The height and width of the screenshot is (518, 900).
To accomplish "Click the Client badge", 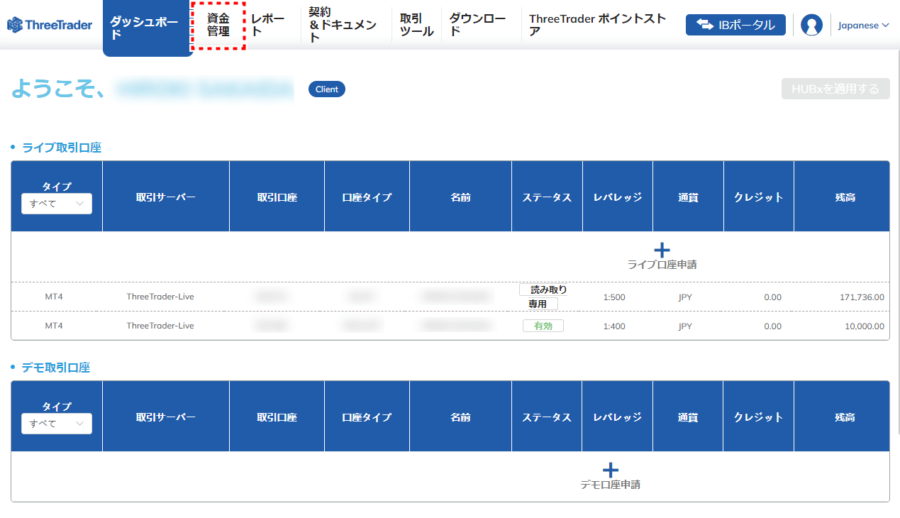I will [x=327, y=89].
